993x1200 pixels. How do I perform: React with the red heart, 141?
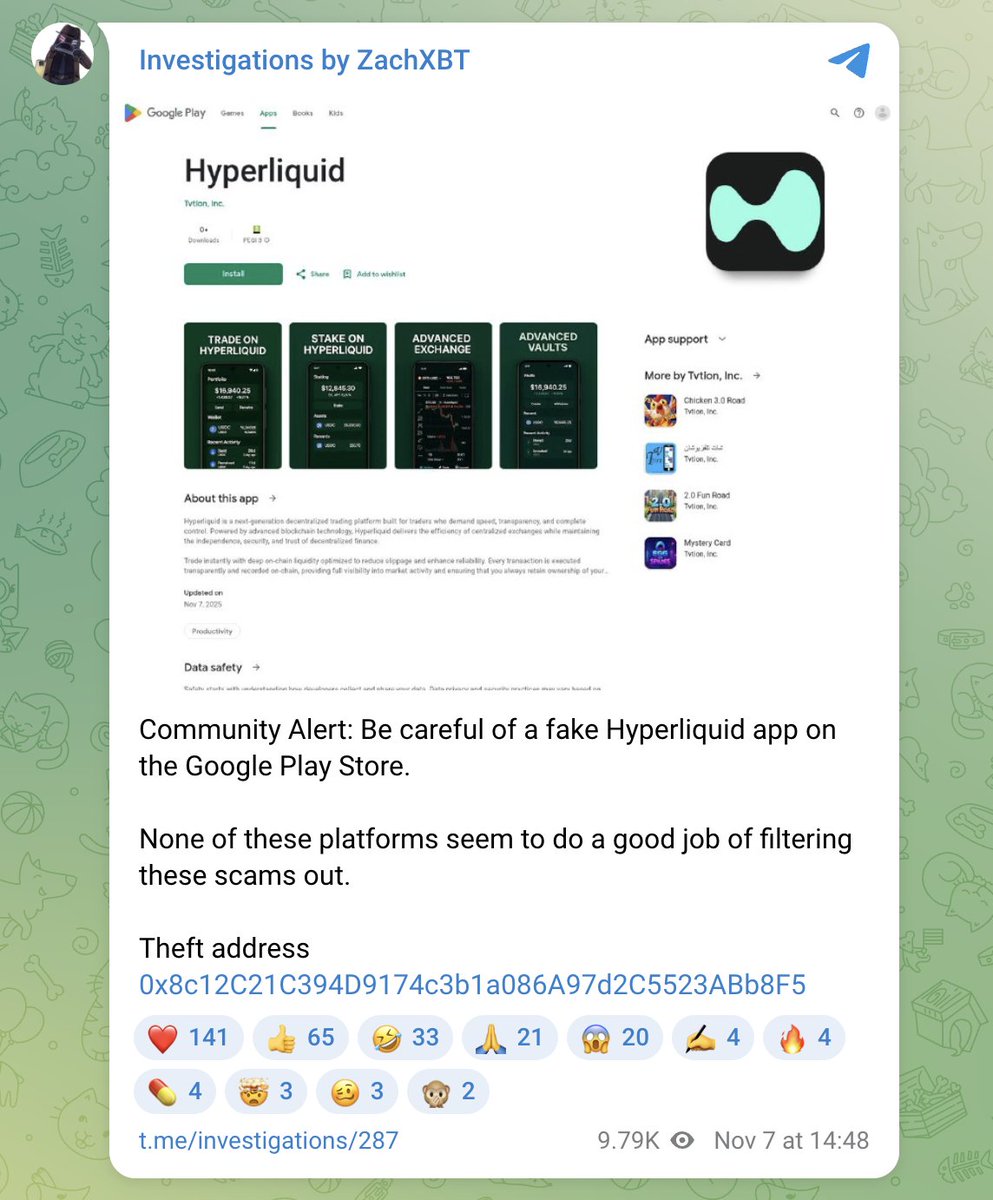[x=189, y=1037]
